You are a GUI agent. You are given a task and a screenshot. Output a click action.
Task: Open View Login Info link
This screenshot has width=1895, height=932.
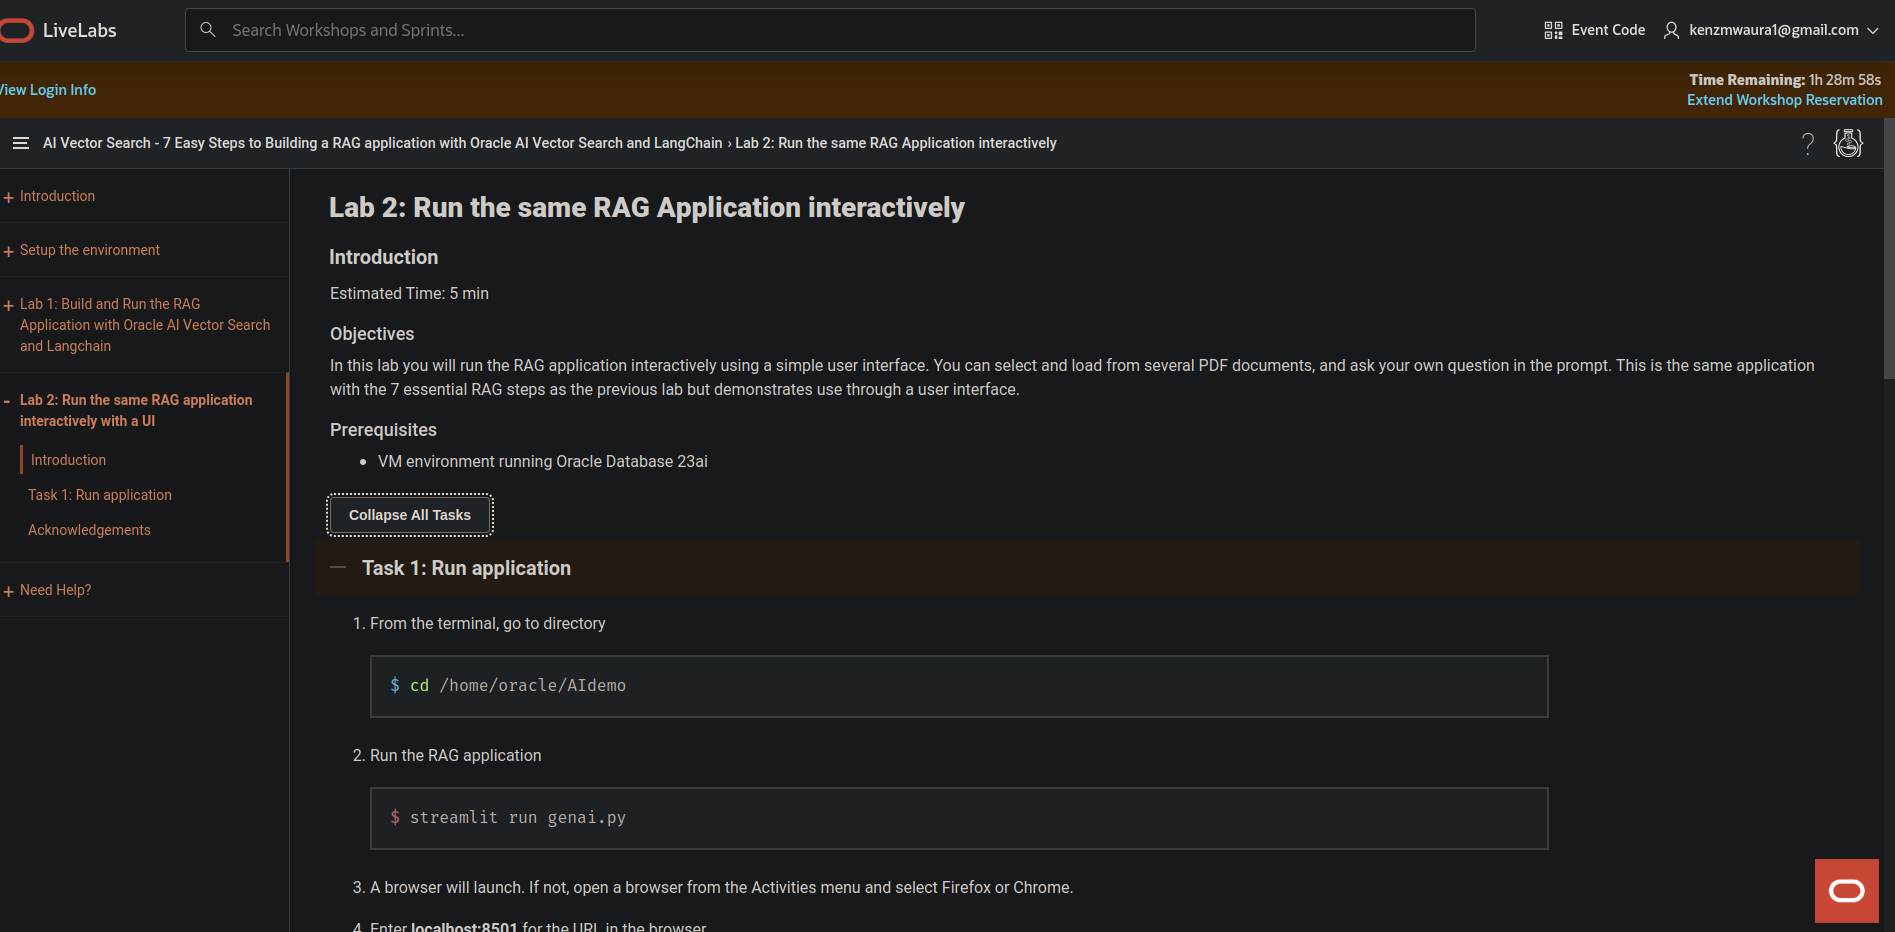click(x=48, y=90)
